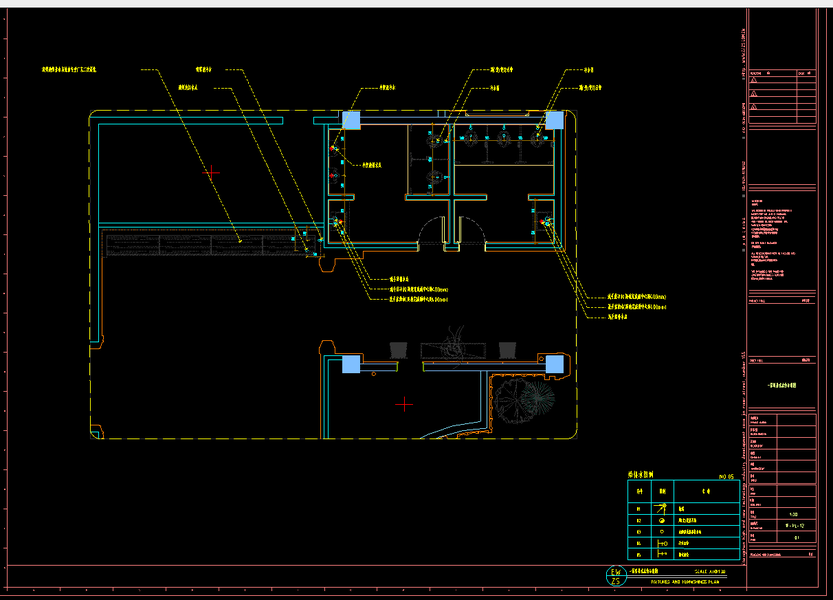Screen dimensions: 833x600
Task: Select the palm tree symbol in the planter
Action: tap(537, 396)
